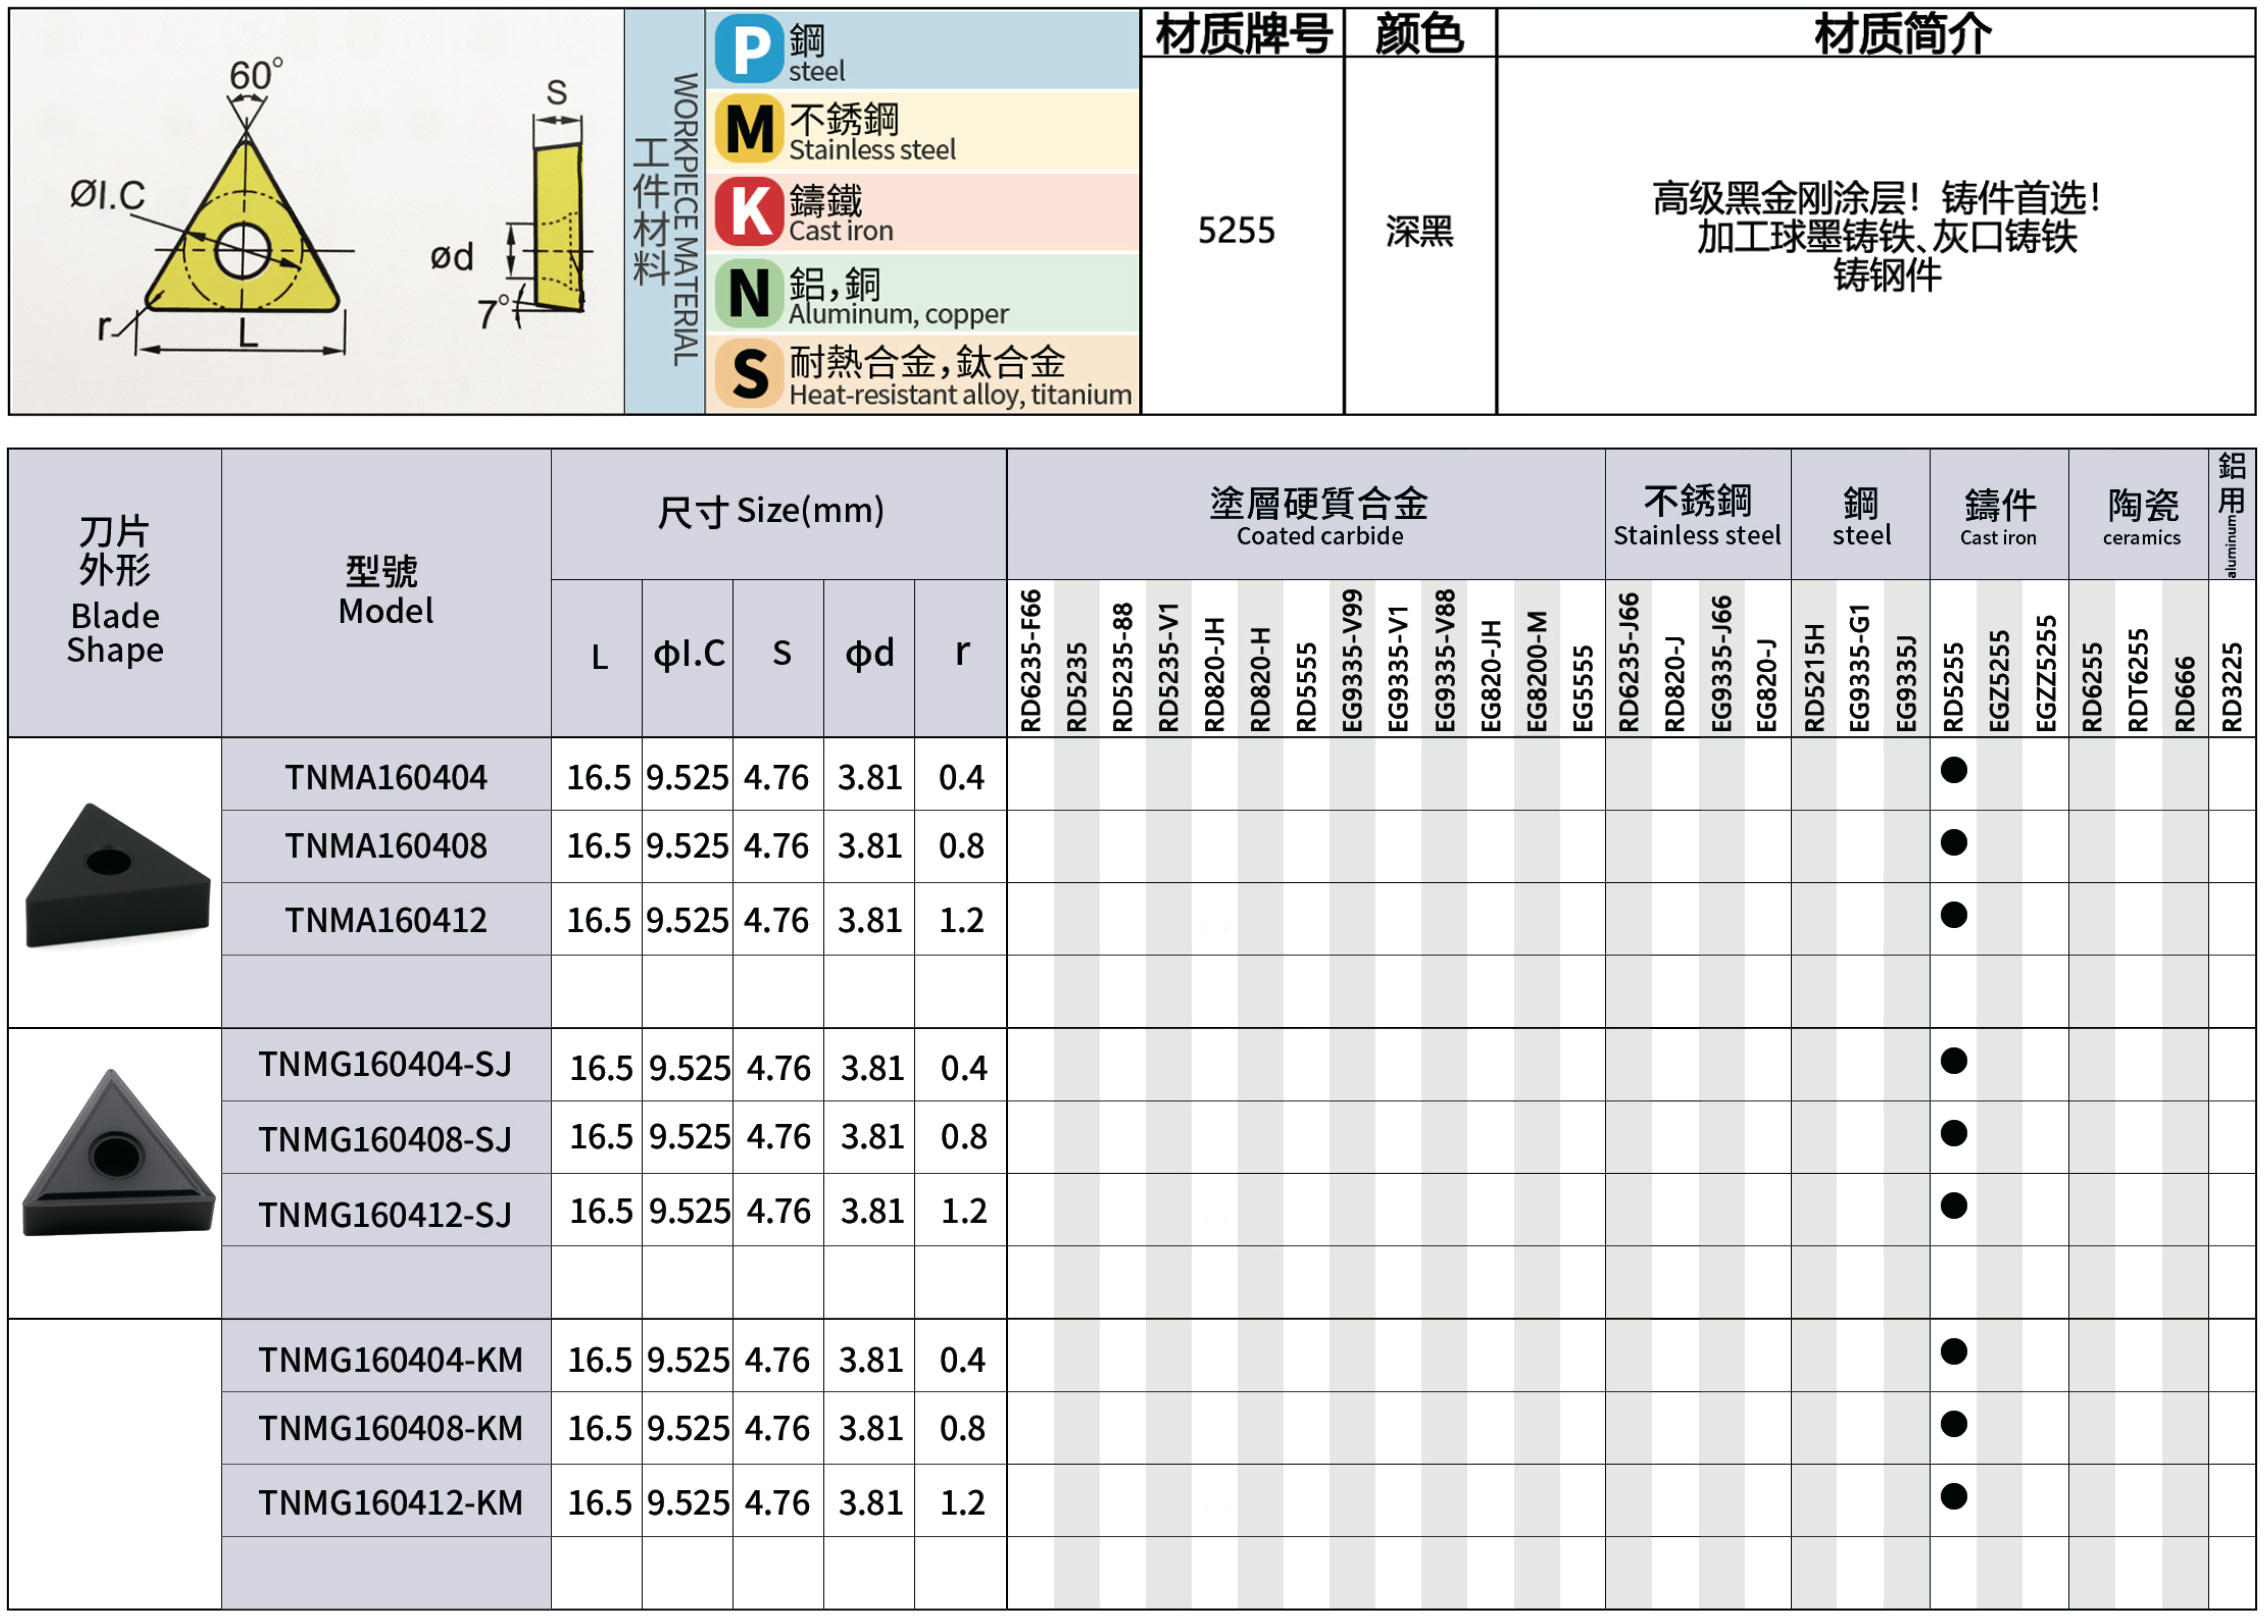Click the RD5255 dot for TNMA160404
2268x1619 pixels.
point(1954,771)
